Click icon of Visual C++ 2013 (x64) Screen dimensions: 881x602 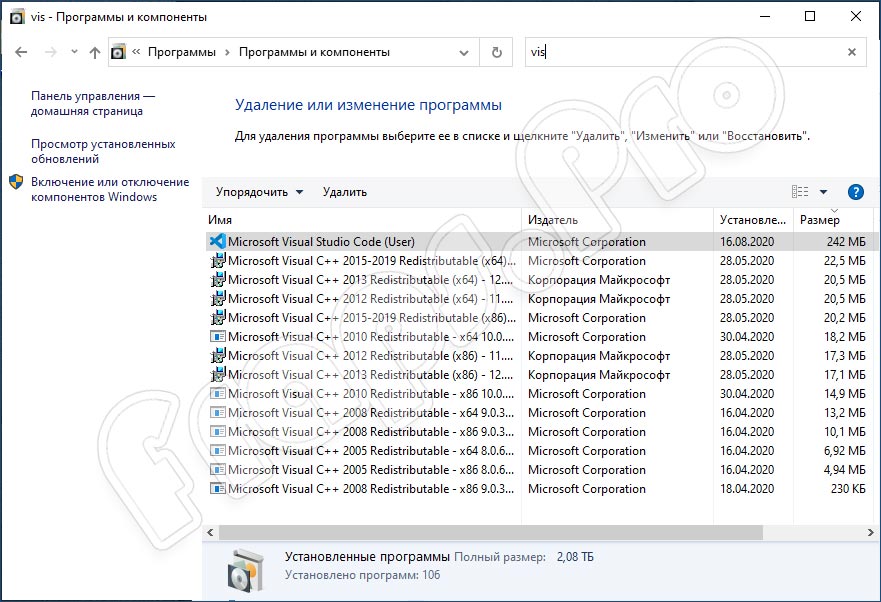217,280
